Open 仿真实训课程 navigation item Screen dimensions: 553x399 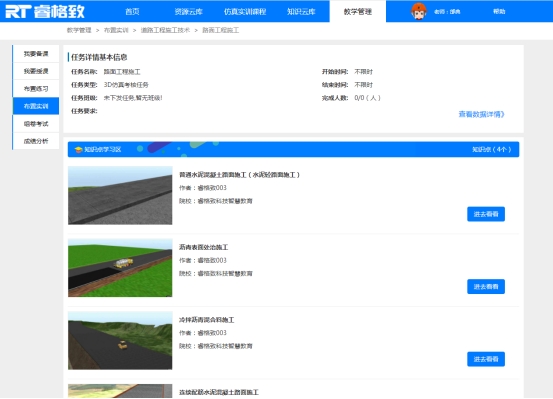point(245,12)
